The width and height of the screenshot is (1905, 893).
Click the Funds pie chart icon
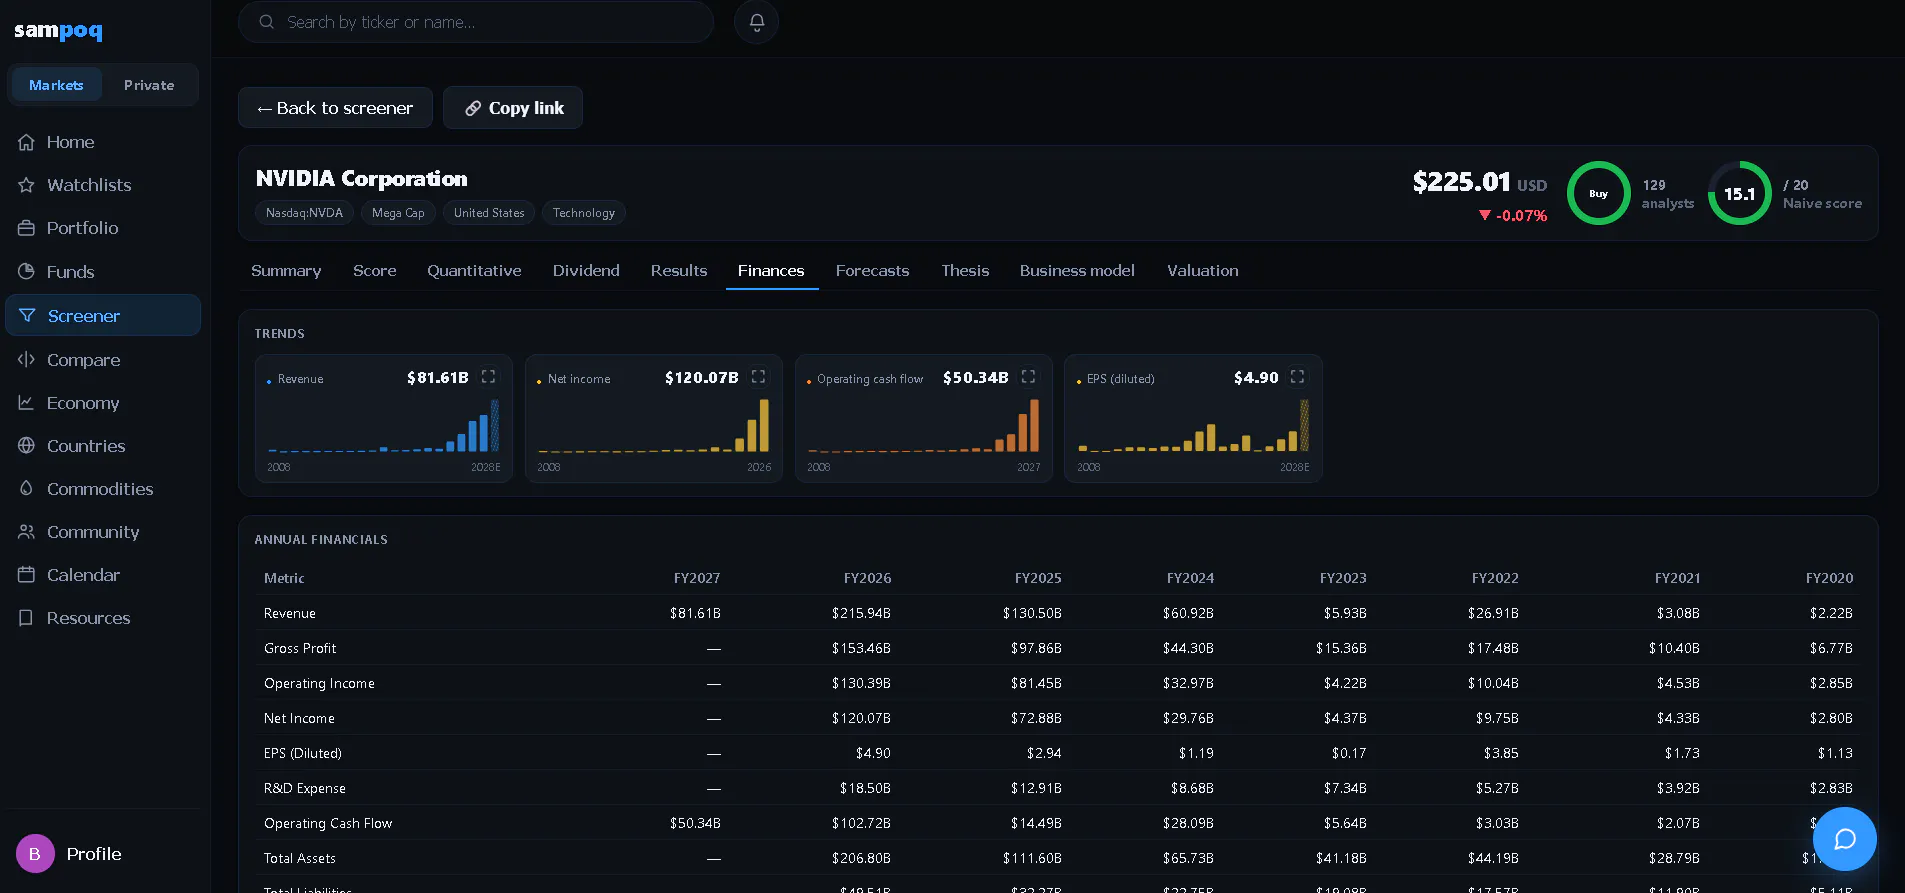click(x=27, y=272)
